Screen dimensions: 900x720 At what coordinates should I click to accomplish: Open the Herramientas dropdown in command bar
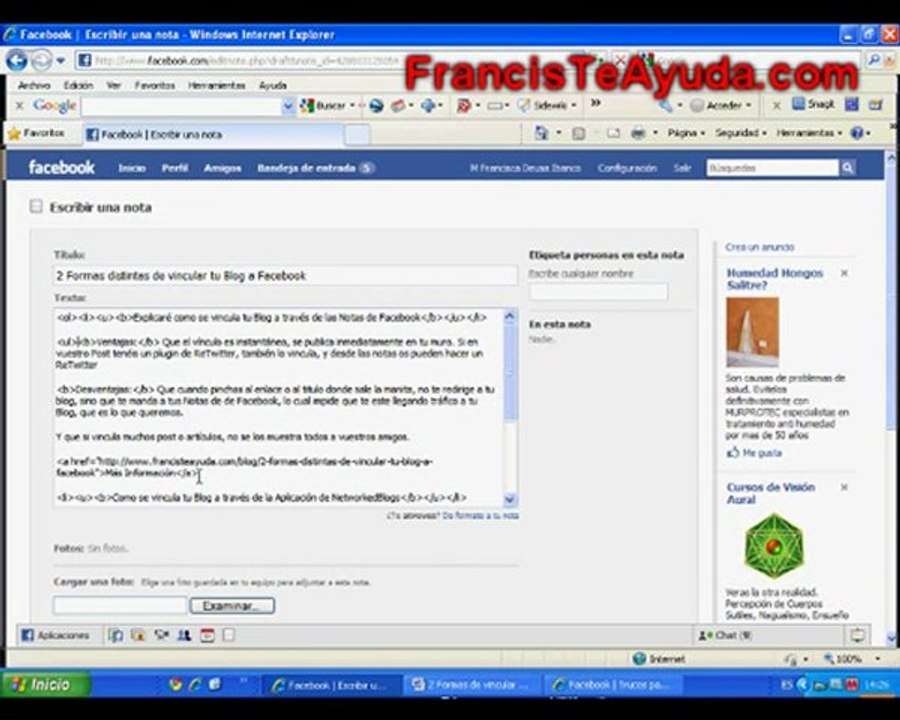pyautogui.click(x=808, y=133)
